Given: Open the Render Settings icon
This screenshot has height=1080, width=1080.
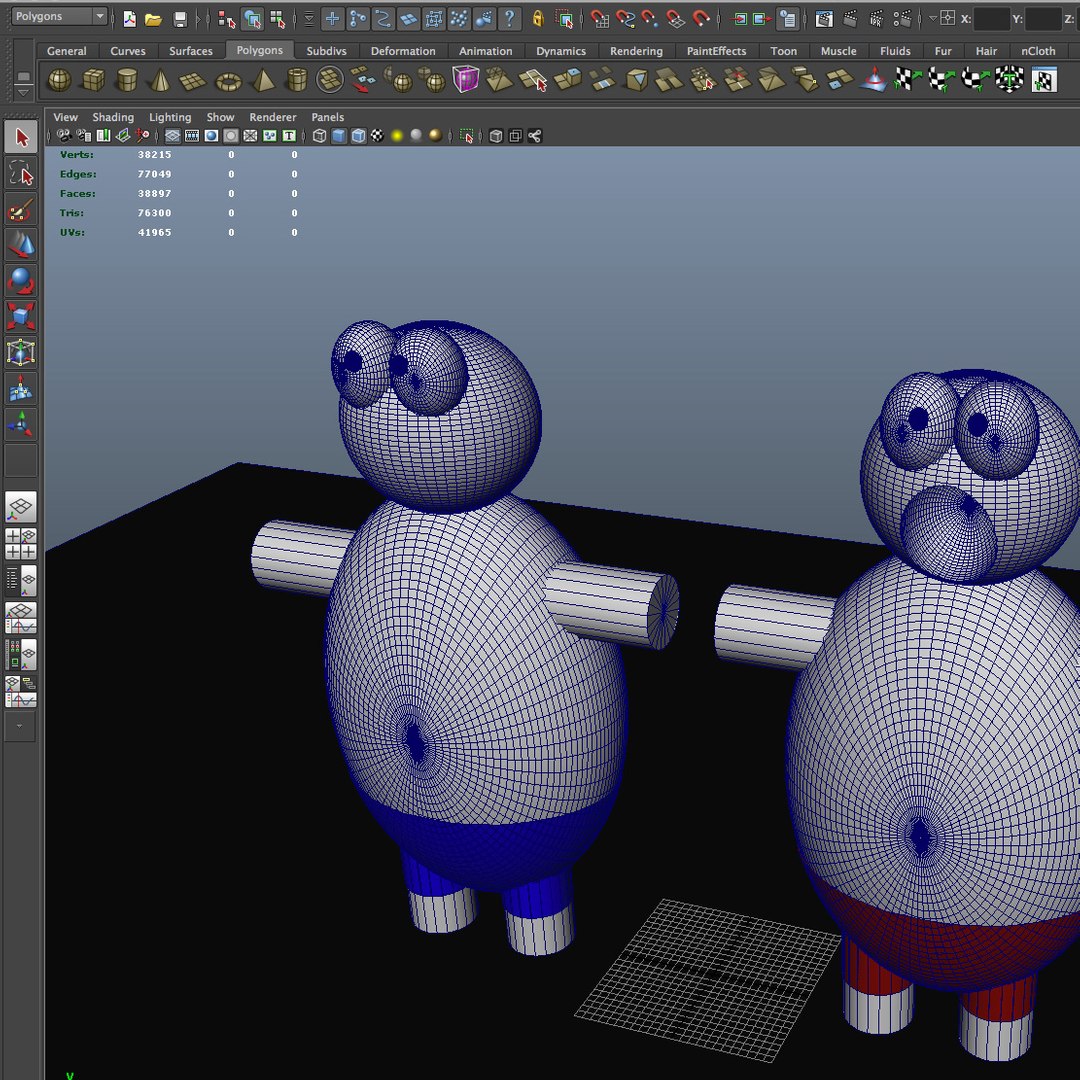Looking at the screenshot, I should pyautogui.click(x=902, y=19).
